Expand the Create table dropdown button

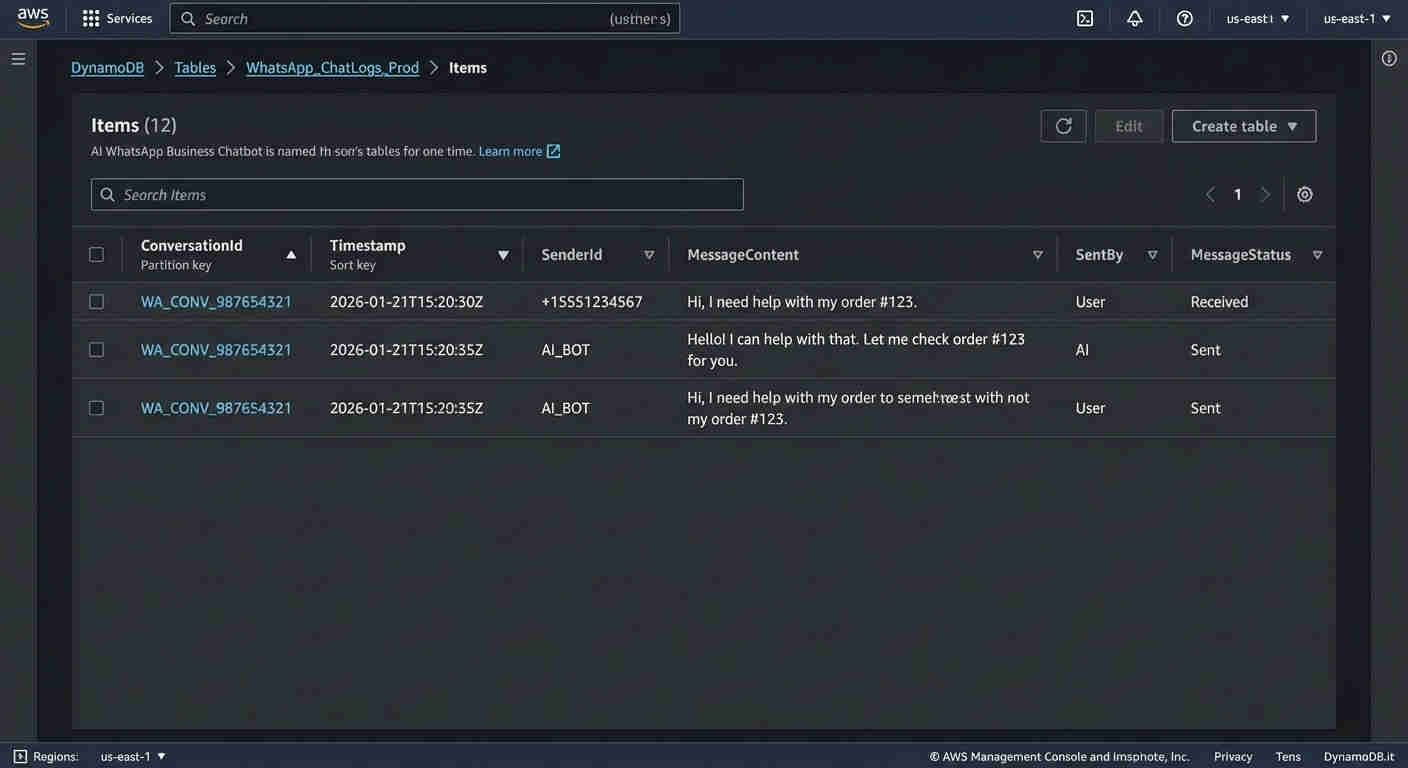click(1244, 126)
